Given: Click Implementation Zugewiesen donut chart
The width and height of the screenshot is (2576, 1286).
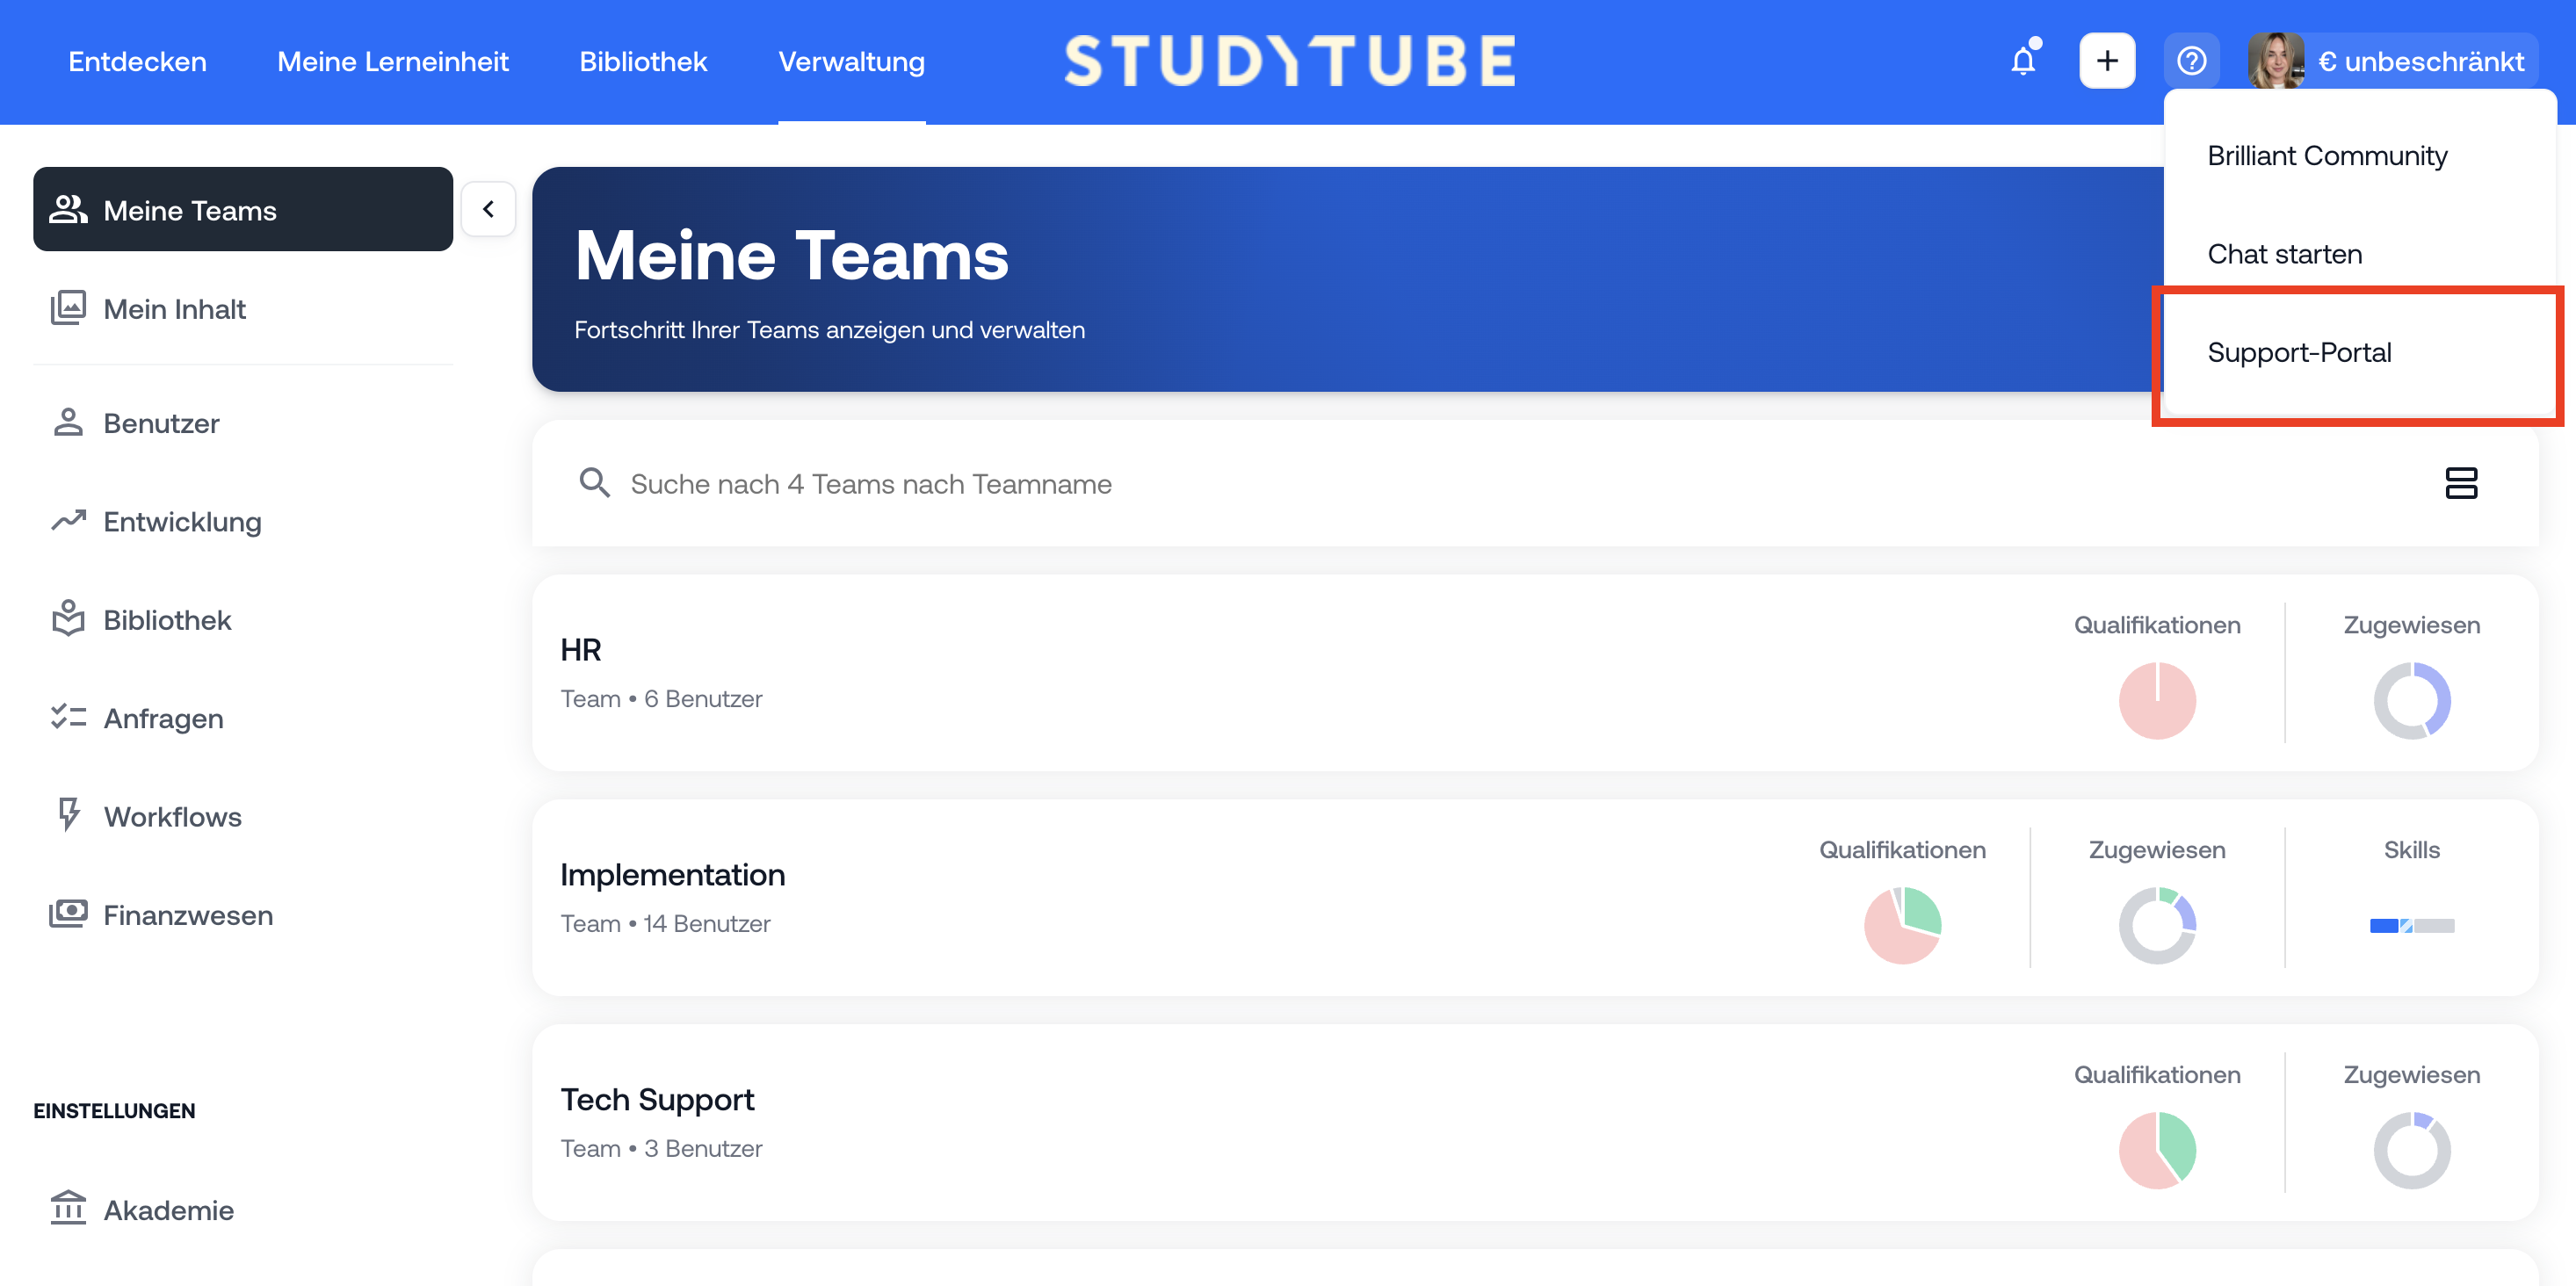Looking at the screenshot, I should 2157,925.
